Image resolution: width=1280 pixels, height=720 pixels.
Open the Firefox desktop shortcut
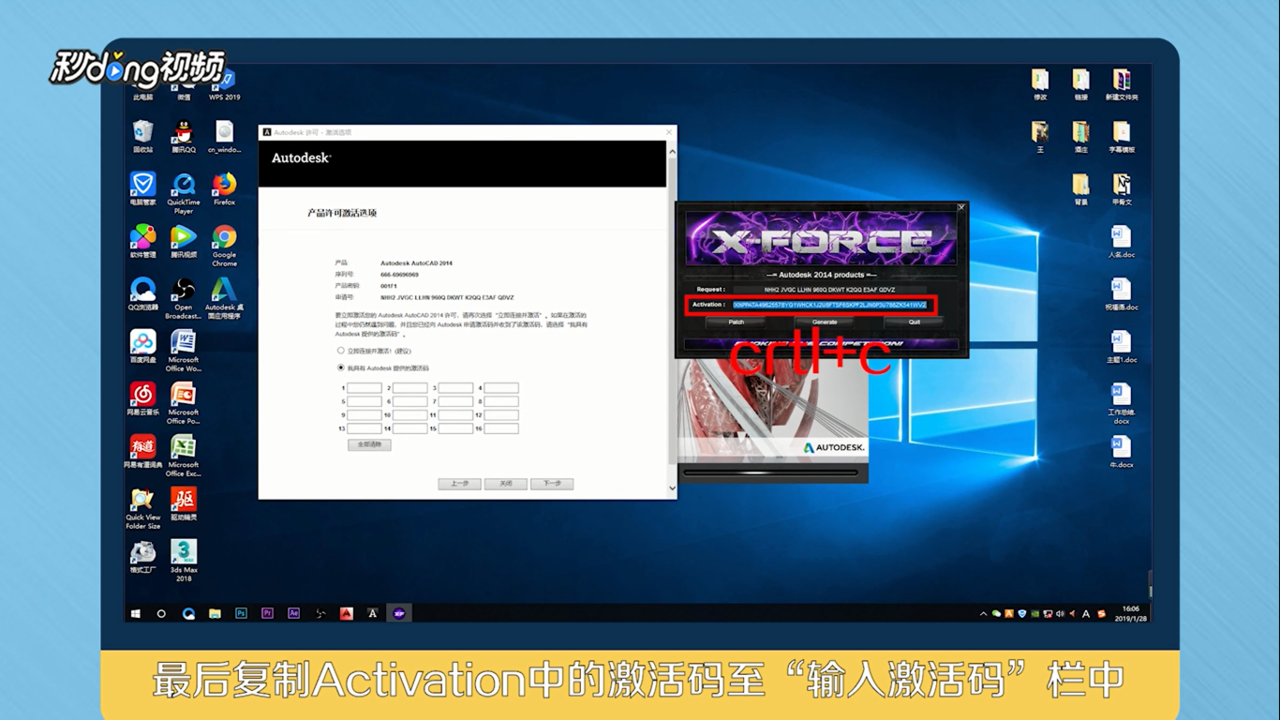pyautogui.click(x=224, y=188)
